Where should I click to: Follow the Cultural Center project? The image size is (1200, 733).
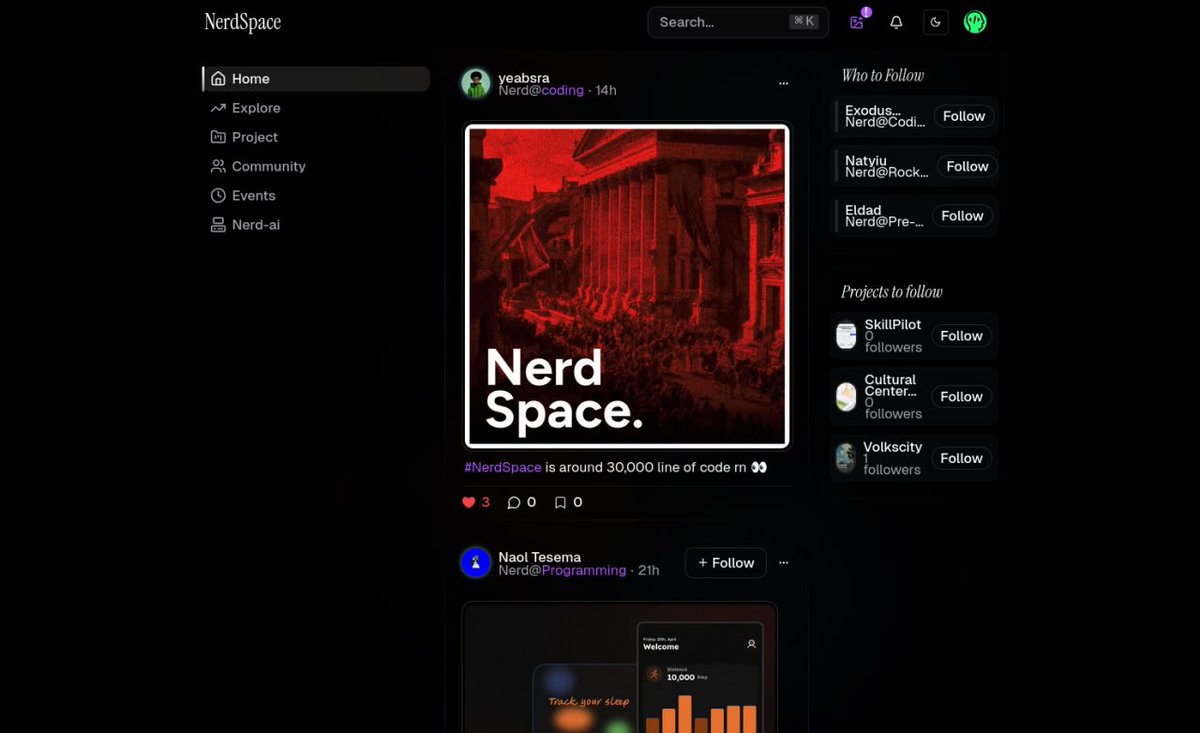tap(961, 397)
